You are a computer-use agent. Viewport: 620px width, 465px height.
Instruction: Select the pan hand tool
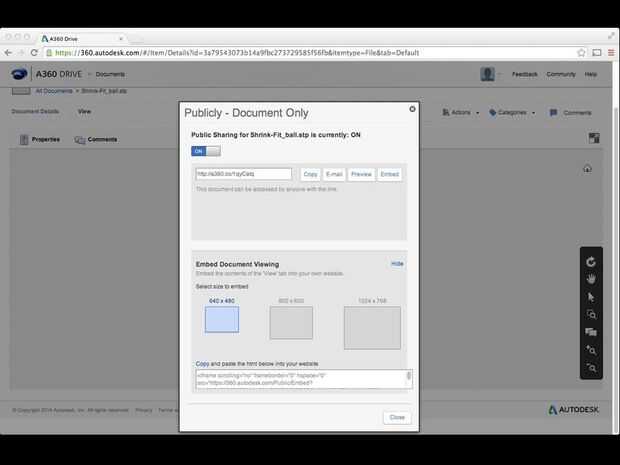(591, 279)
